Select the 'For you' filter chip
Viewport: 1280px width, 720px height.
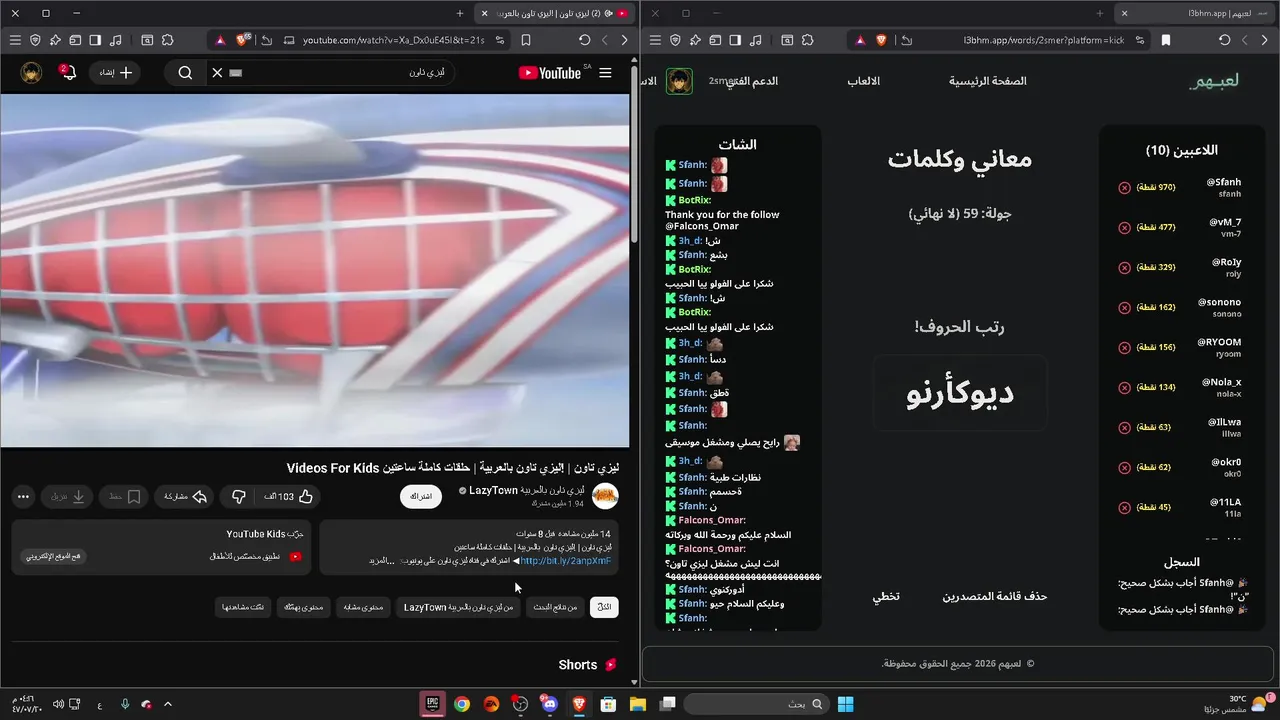pyautogui.click(x=303, y=607)
